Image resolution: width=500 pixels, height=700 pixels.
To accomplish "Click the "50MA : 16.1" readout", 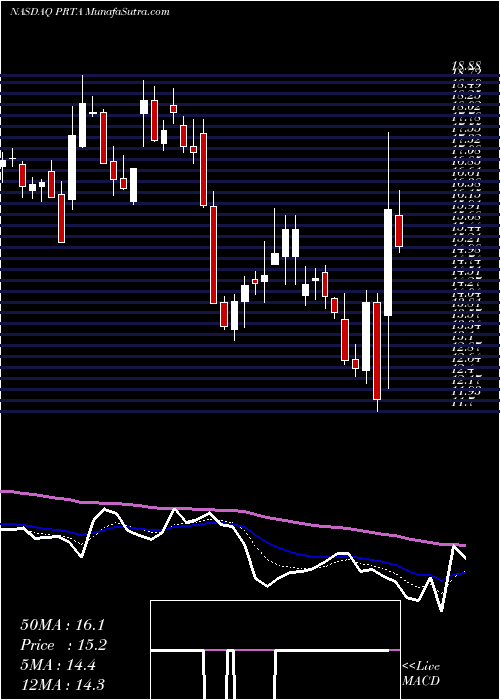I will (62, 625).
